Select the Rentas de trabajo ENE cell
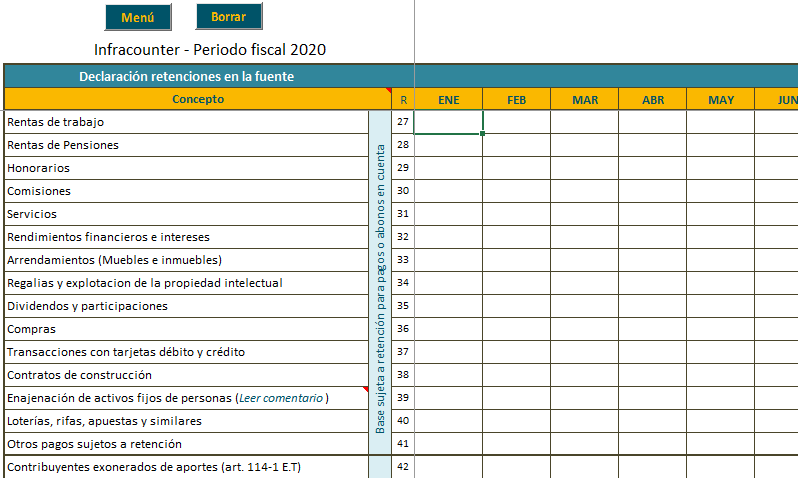 click(x=448, y=122)
